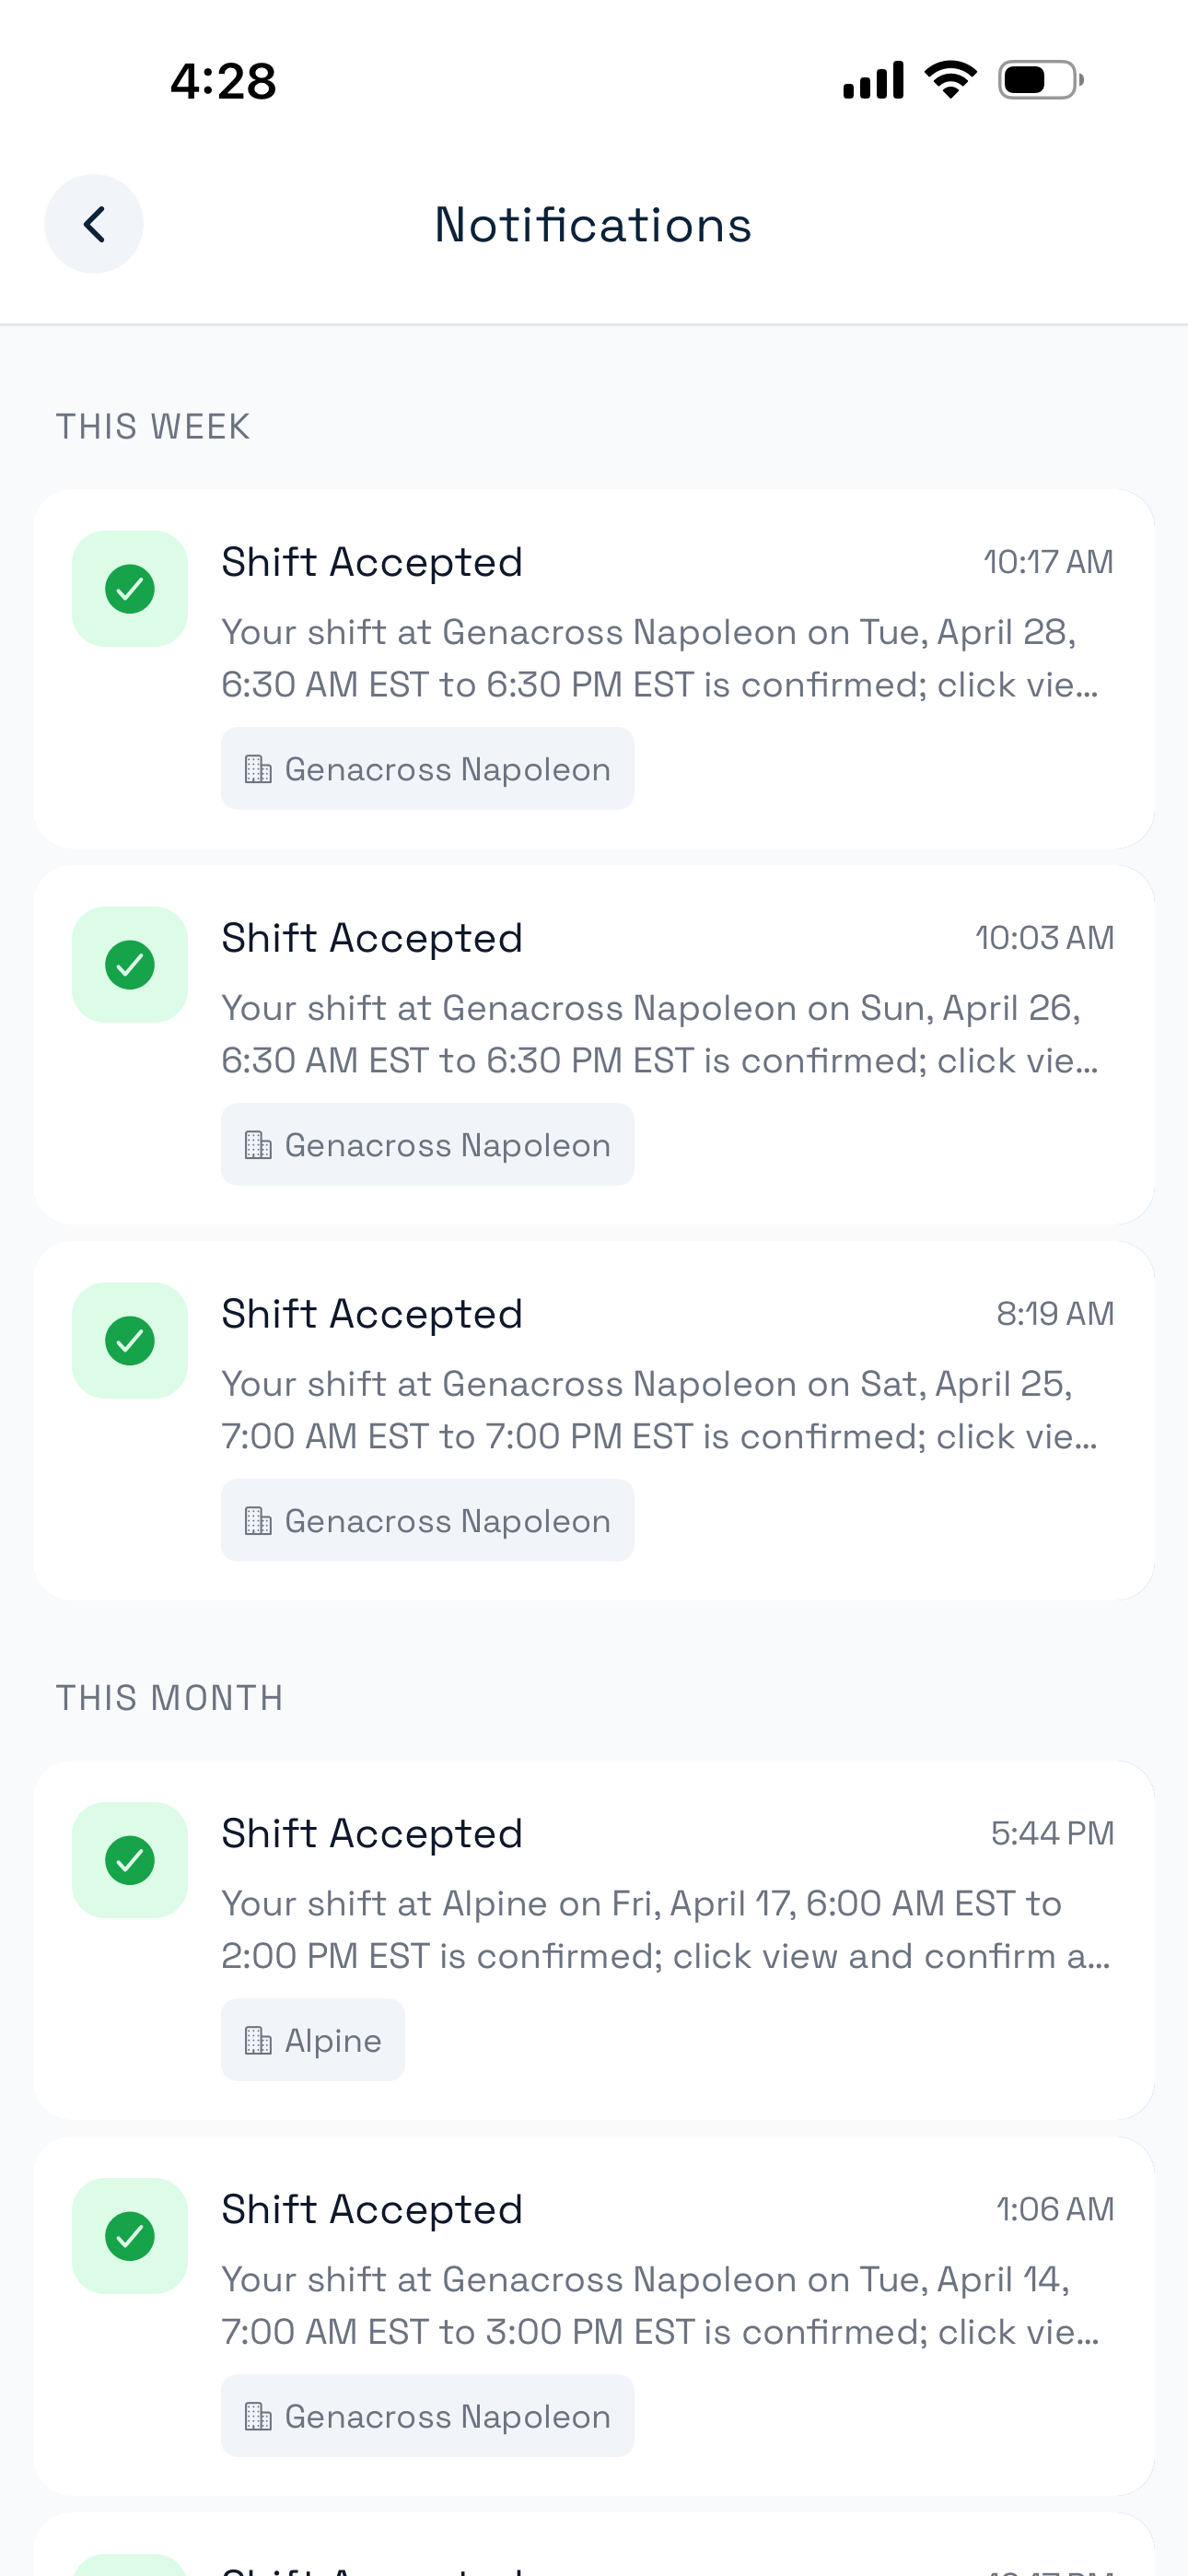Tap the battery icon in status bar
The image size is (1188, 2576).
tap(1041, 80)
